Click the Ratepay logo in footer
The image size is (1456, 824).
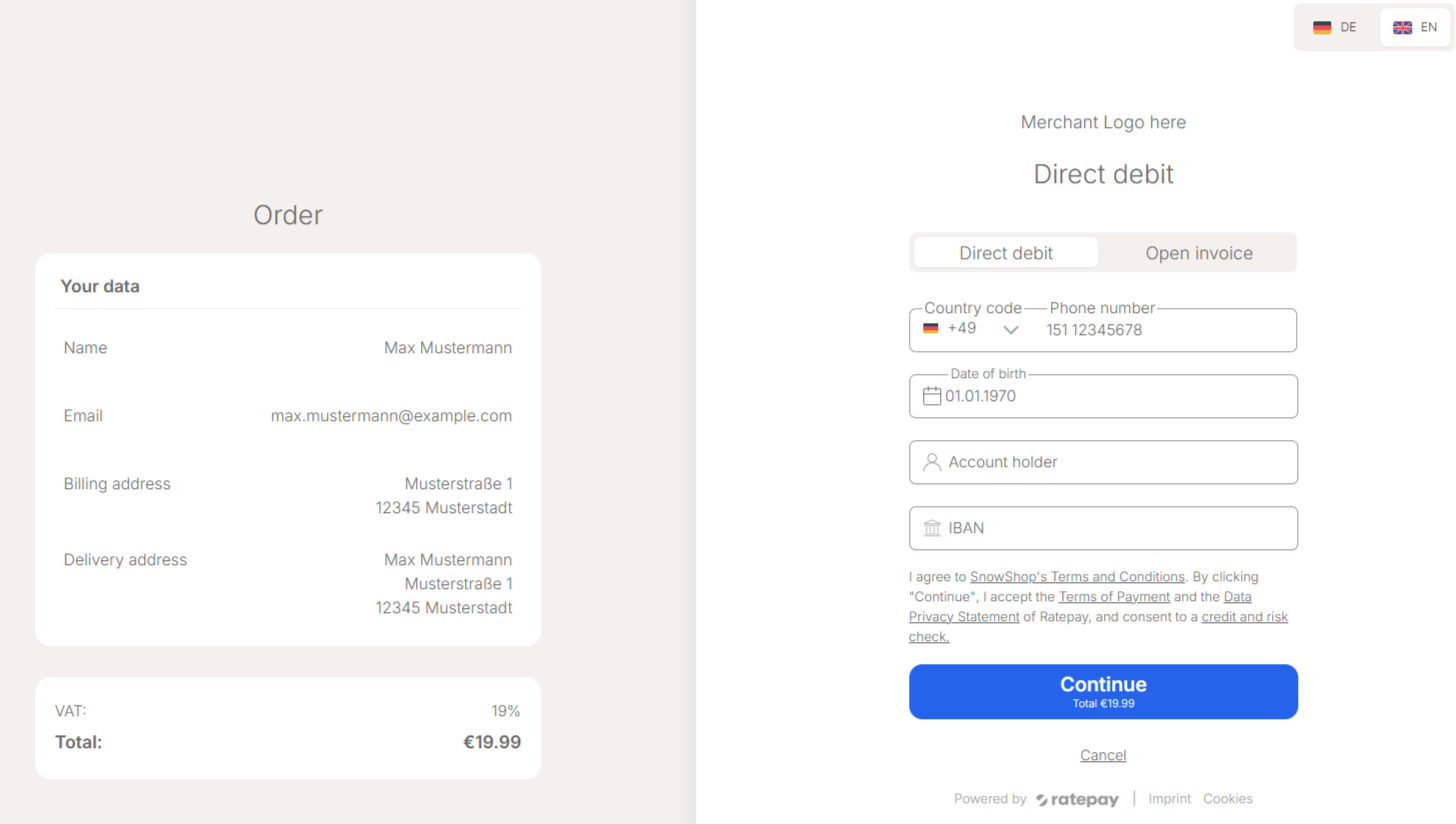1080,799
